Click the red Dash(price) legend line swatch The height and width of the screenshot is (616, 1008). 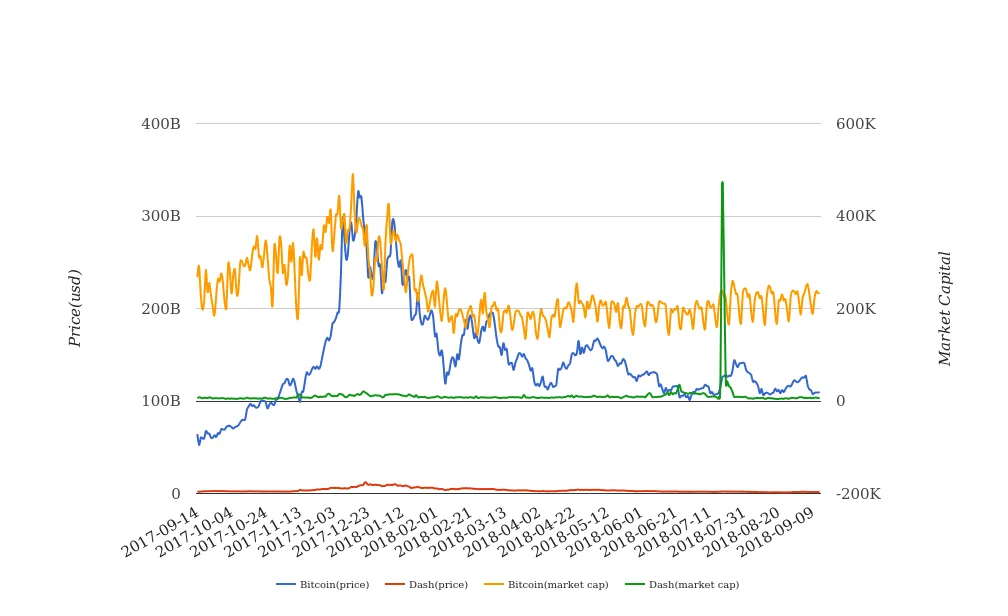395,584
